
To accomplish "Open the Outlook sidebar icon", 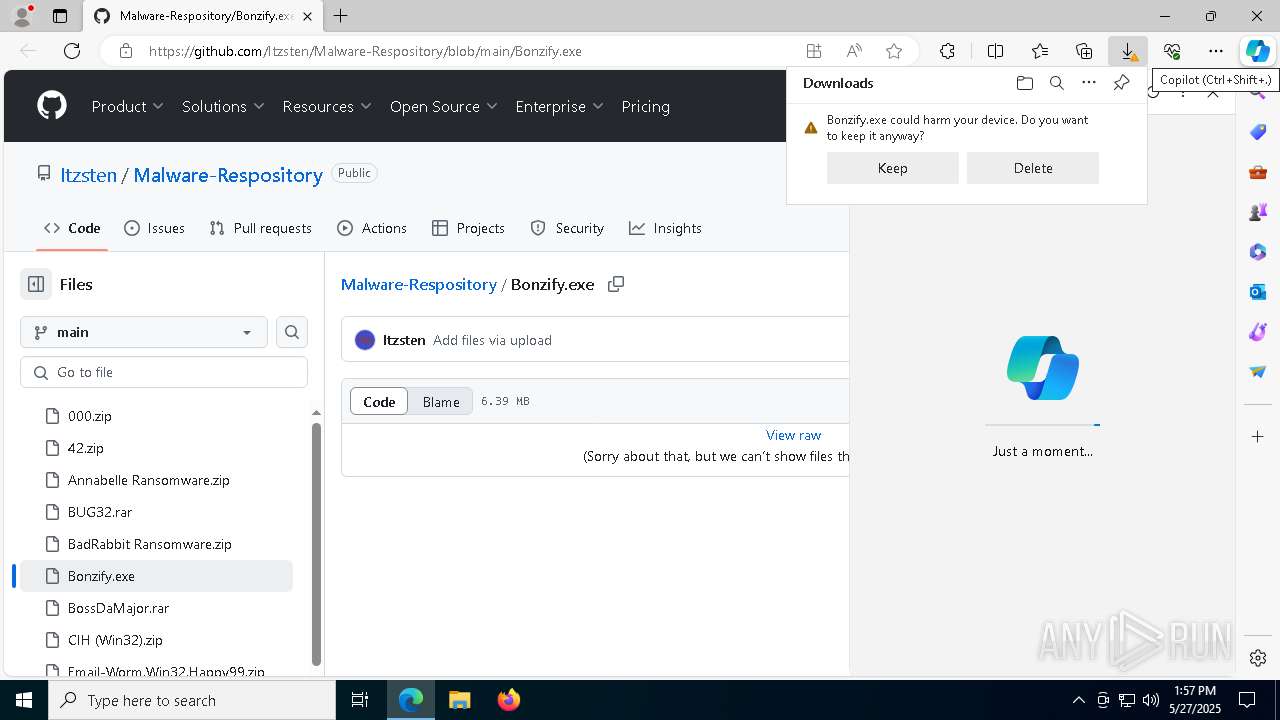I will click(x=1258, y=292).
